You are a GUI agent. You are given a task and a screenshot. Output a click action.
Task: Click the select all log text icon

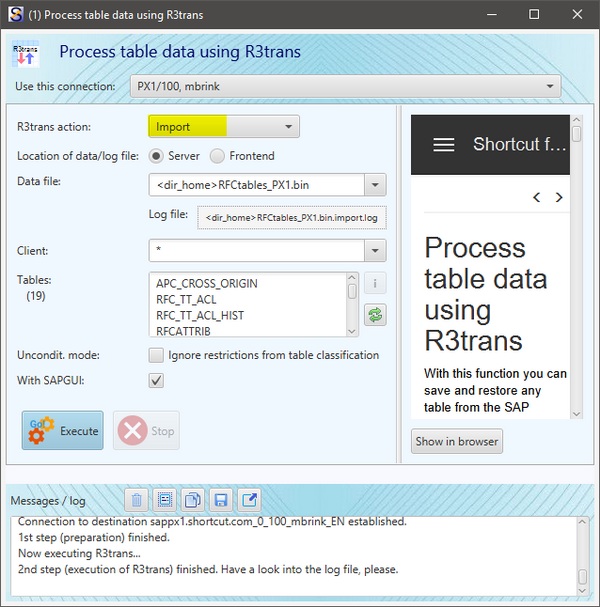coord(166,499)
